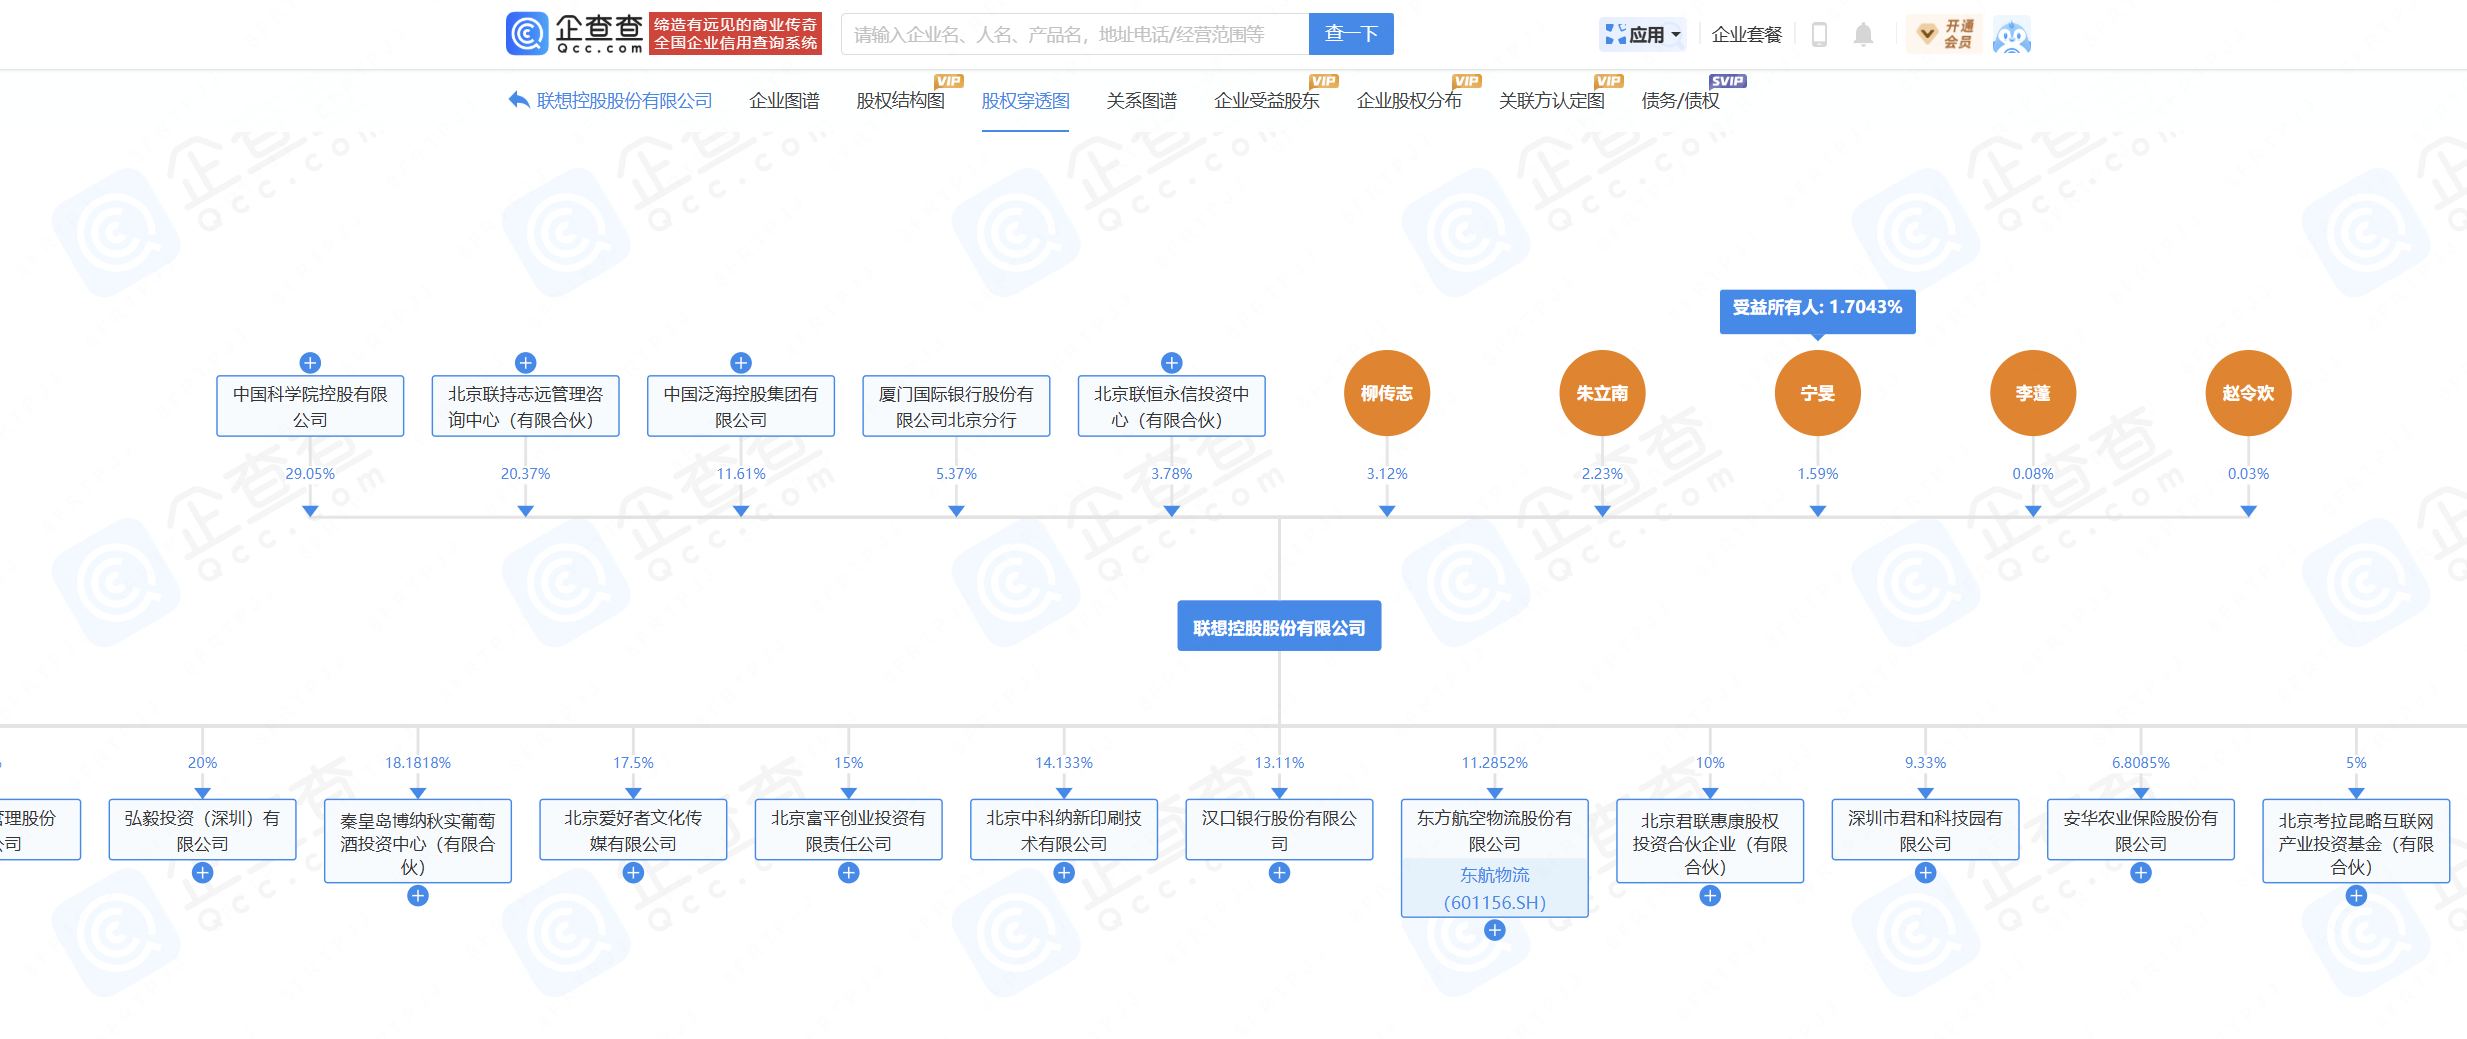Click the 朱立南 shareholder circle
This screenshot has width=2467, height=1039.
tap(1602, 393)
